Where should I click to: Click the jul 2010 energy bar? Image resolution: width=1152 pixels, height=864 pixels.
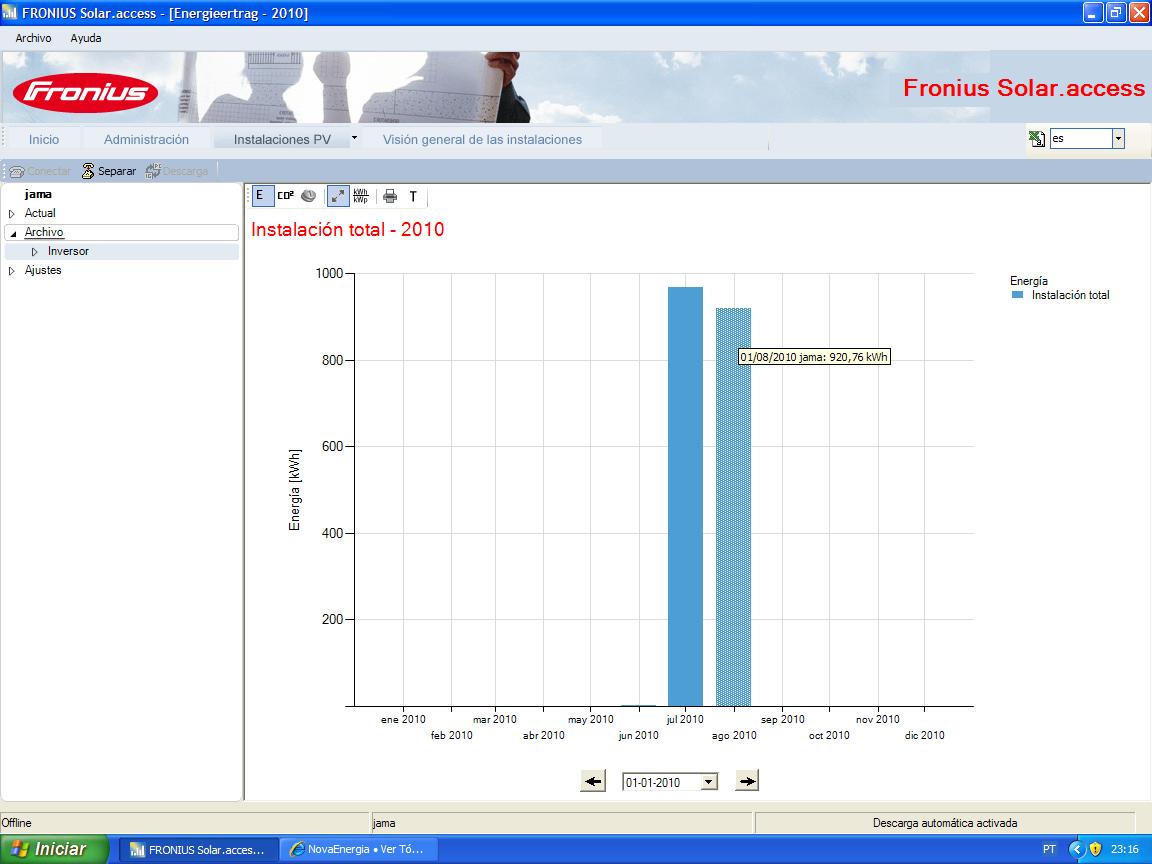tap(685, 497)
